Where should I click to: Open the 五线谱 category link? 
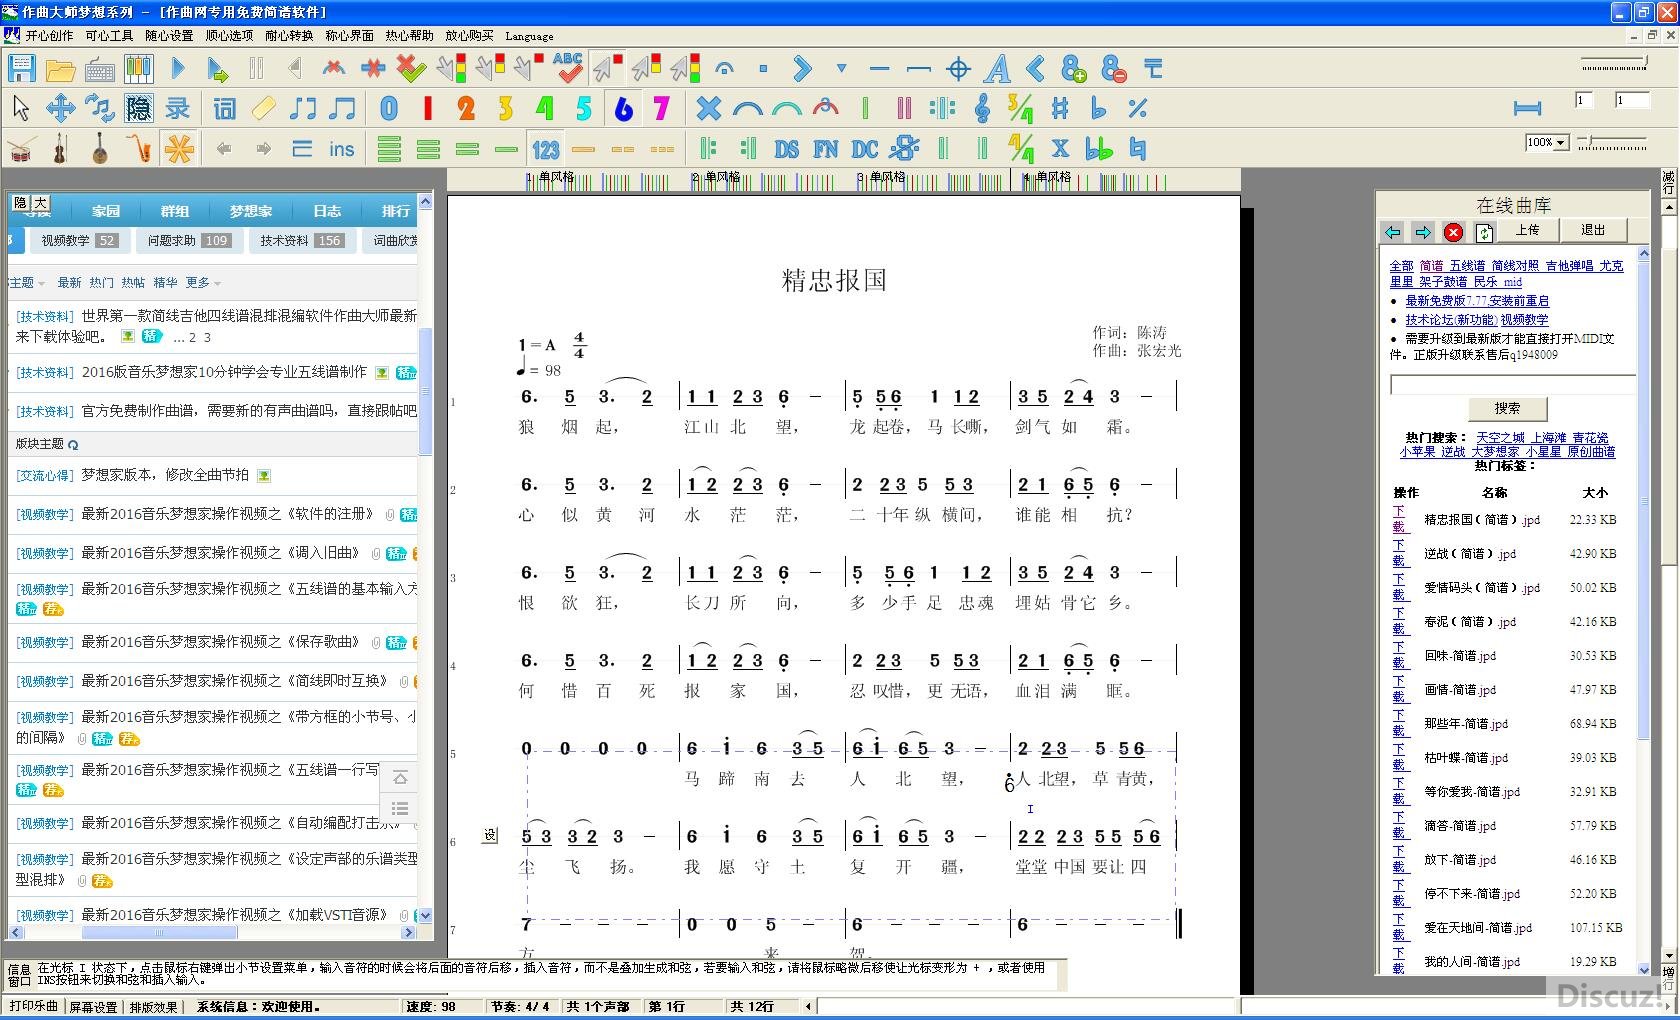pyautogui.click(x=1467, y=266)
